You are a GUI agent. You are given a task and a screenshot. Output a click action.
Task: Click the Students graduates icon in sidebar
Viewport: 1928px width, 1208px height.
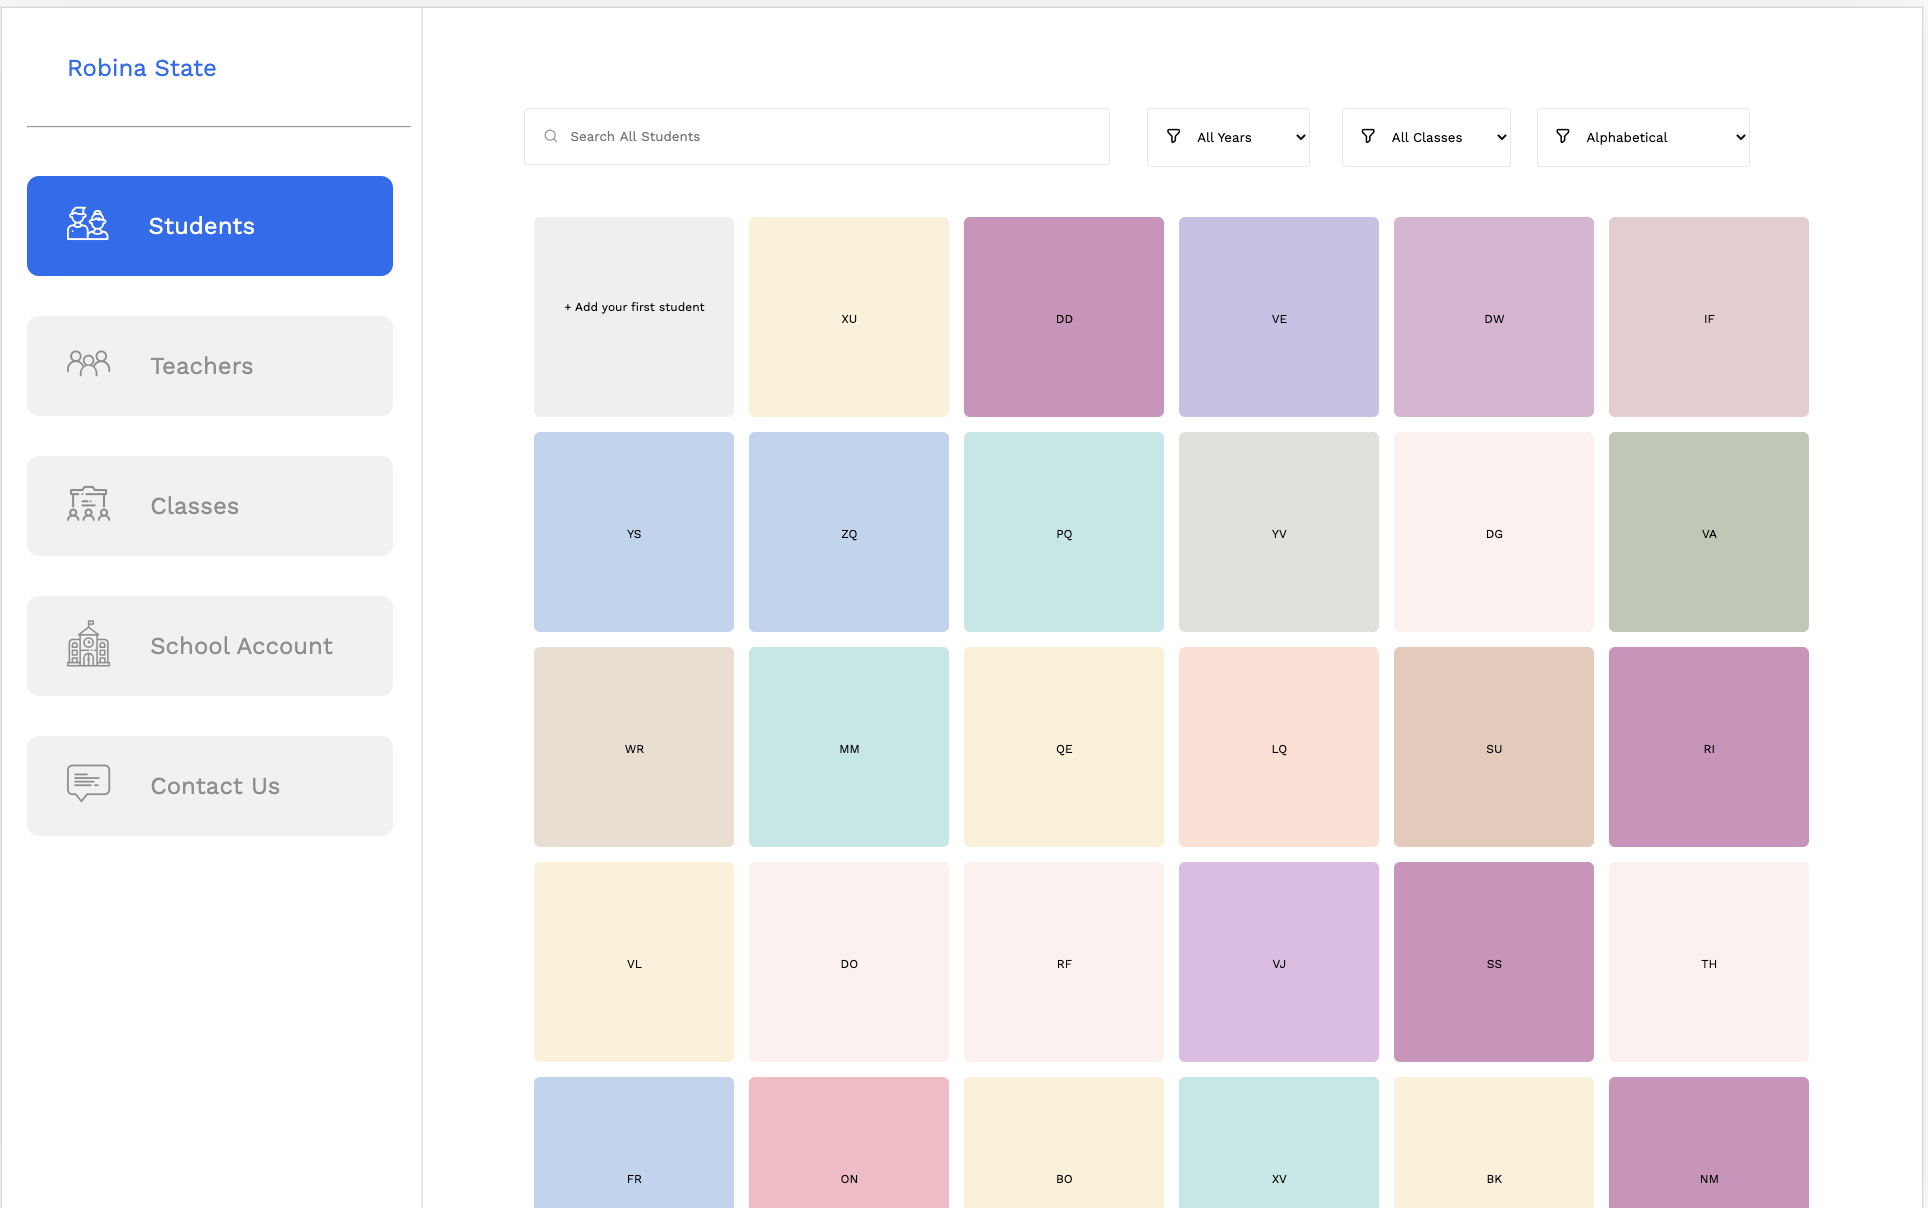coord(88,224)
